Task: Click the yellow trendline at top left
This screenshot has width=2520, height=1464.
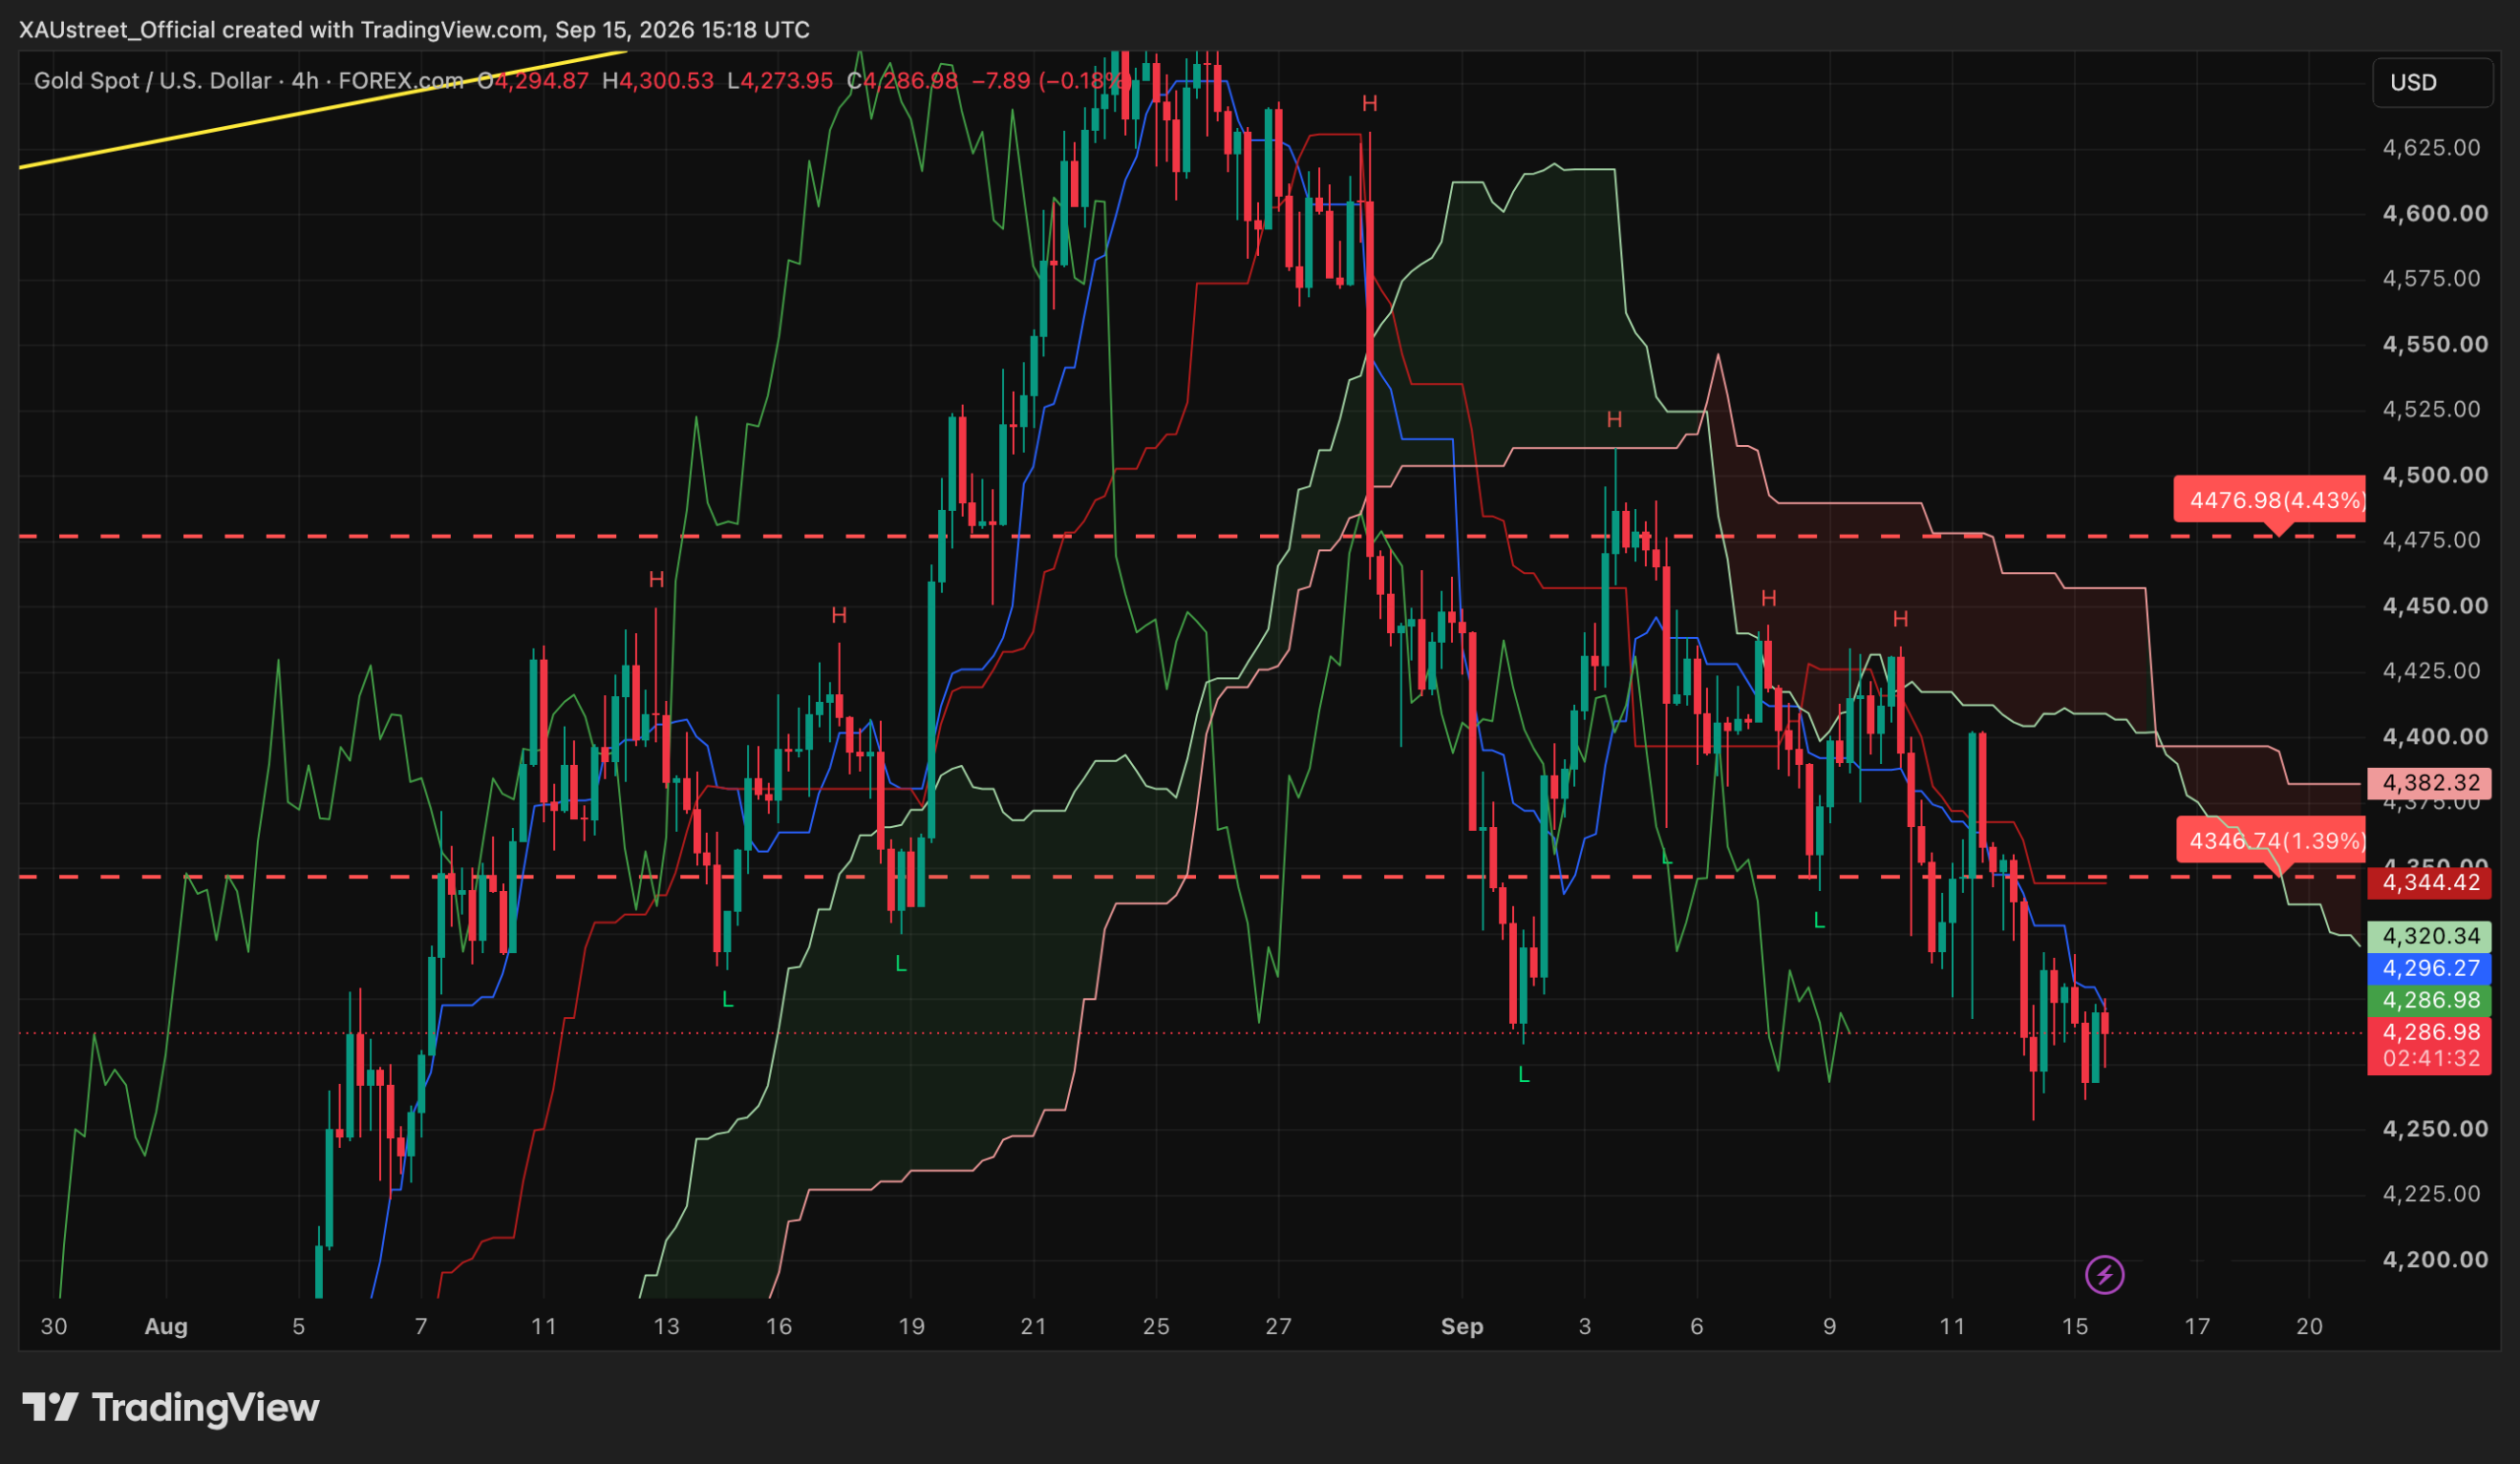Action: tap(323, 109)
